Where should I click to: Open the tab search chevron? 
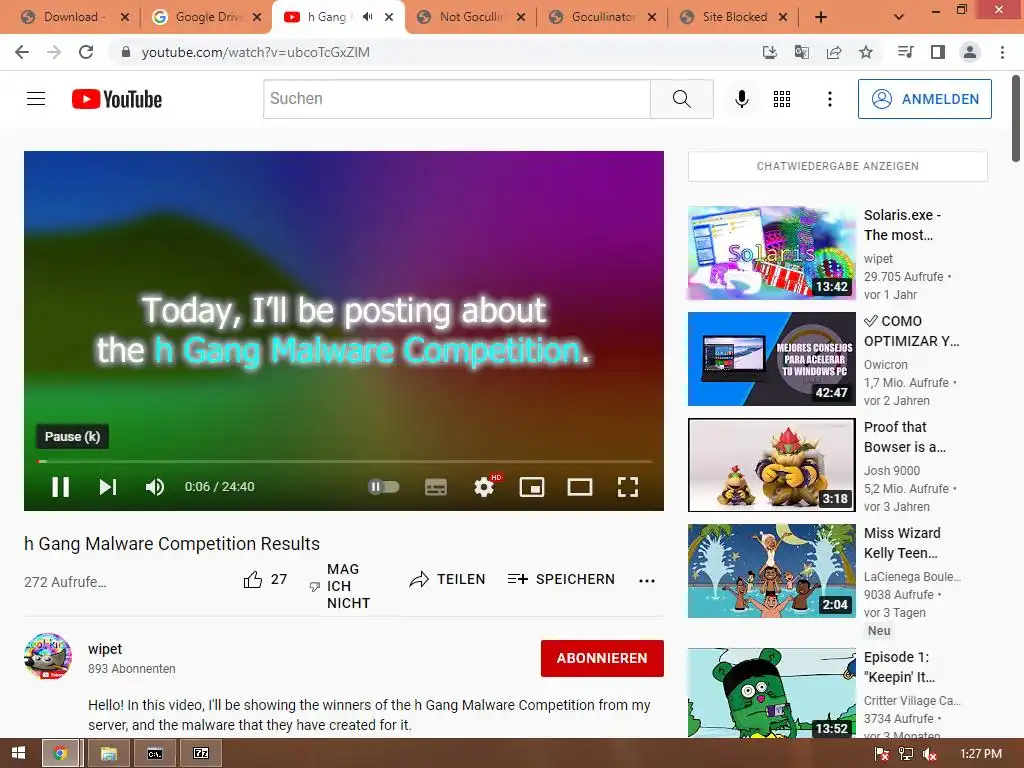tap(899, 17)
